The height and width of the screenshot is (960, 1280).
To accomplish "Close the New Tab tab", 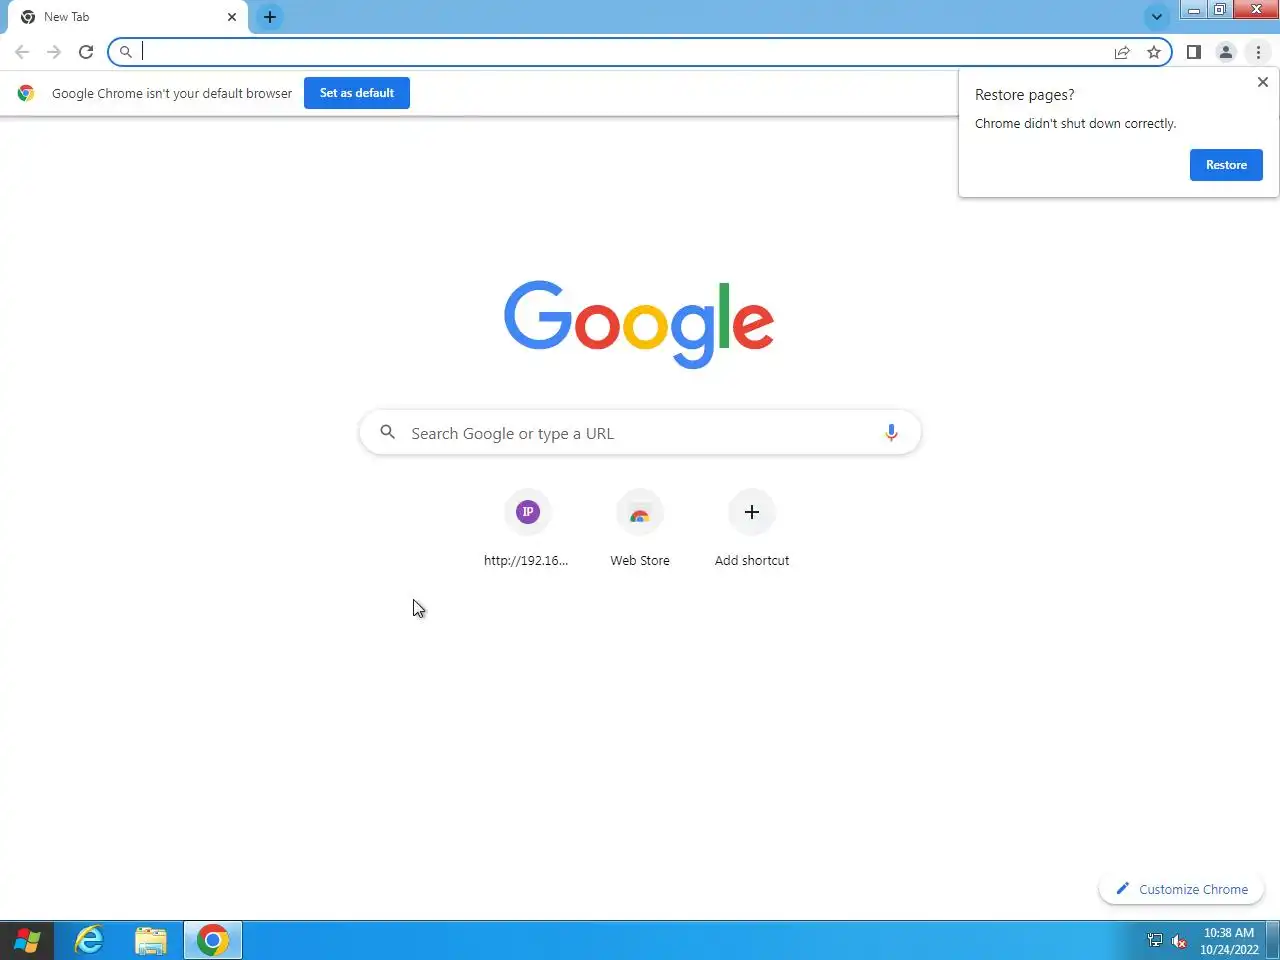I will 232,17.
